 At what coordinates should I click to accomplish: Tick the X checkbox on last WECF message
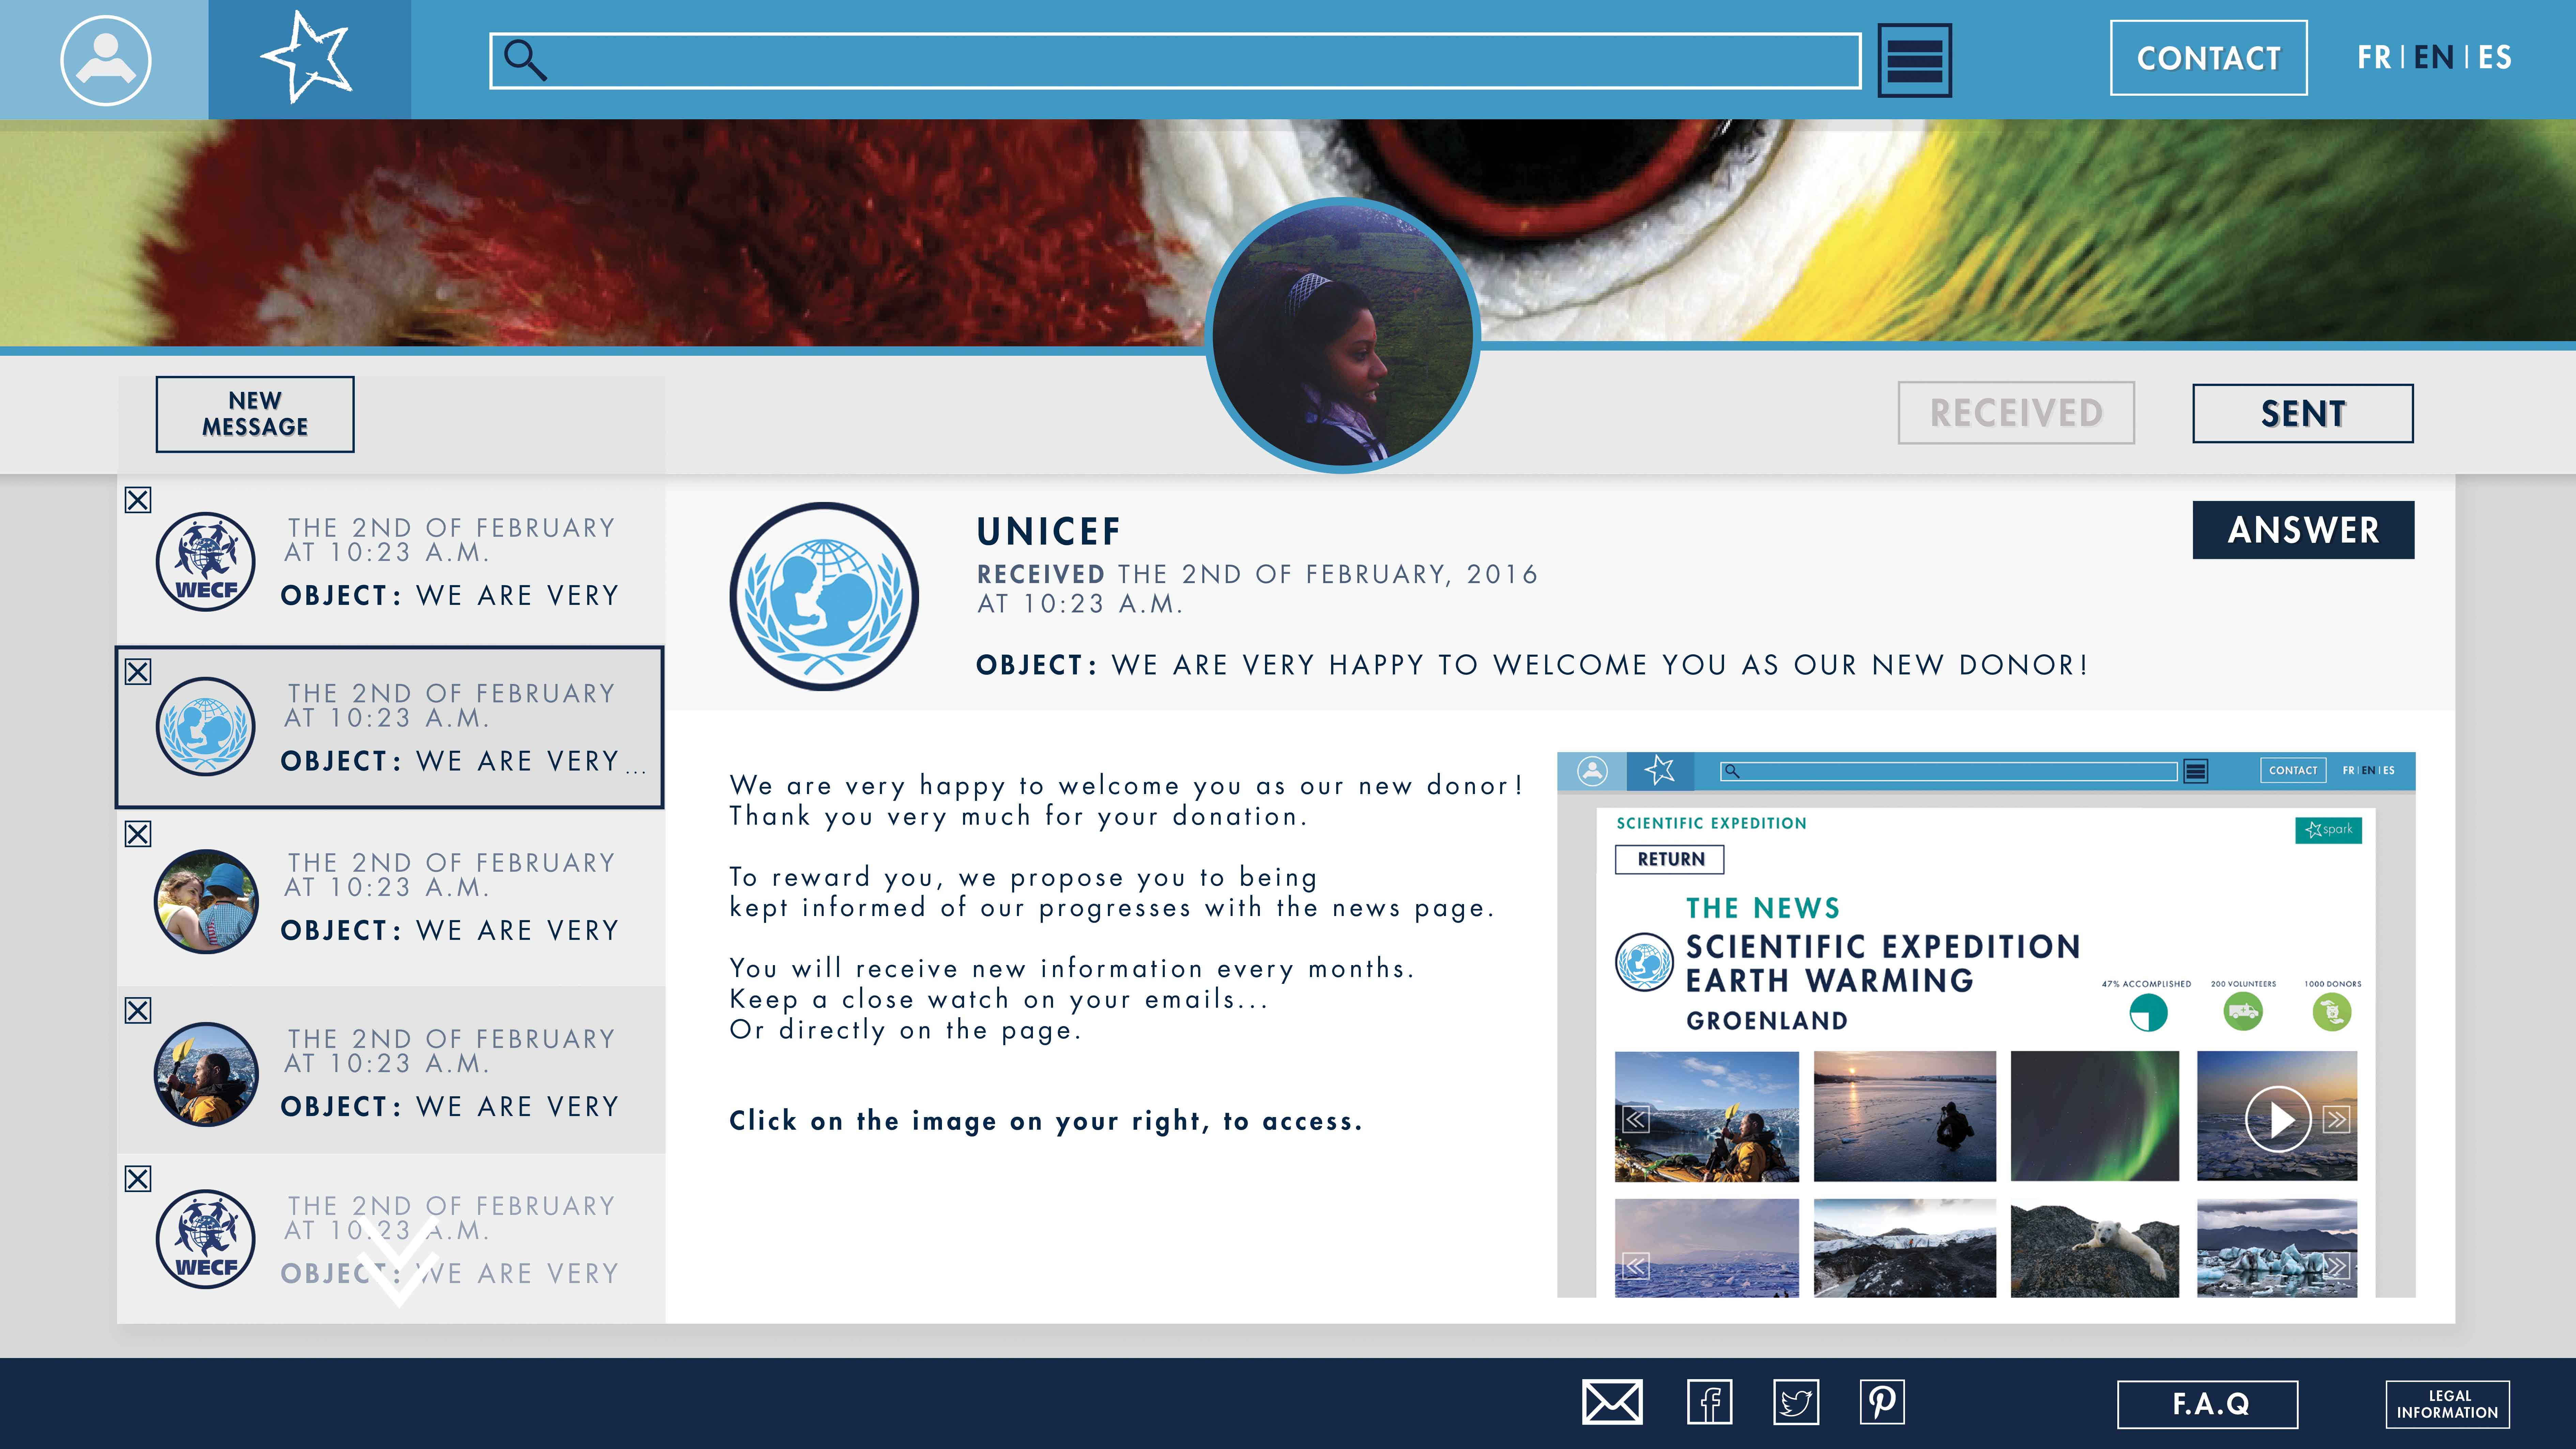138,1179
